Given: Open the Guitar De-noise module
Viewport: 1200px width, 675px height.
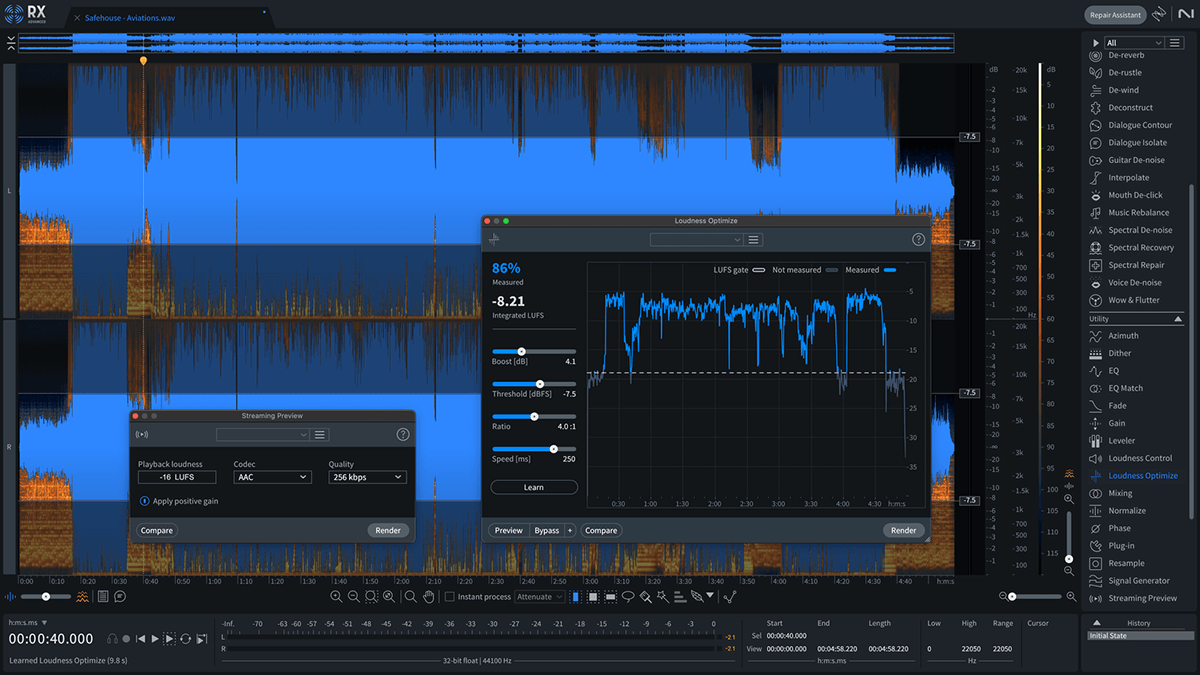Looking at the screenshot, I should [1136, 160].
